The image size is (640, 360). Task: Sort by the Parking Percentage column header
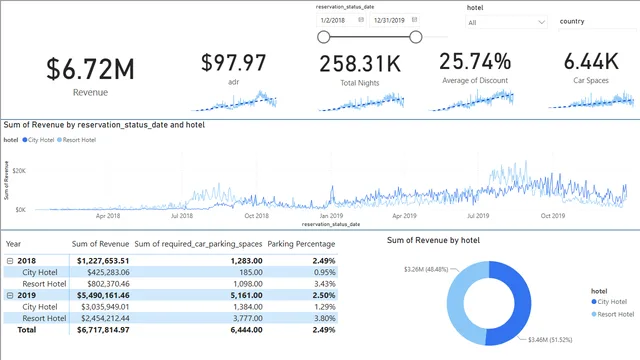301,244
